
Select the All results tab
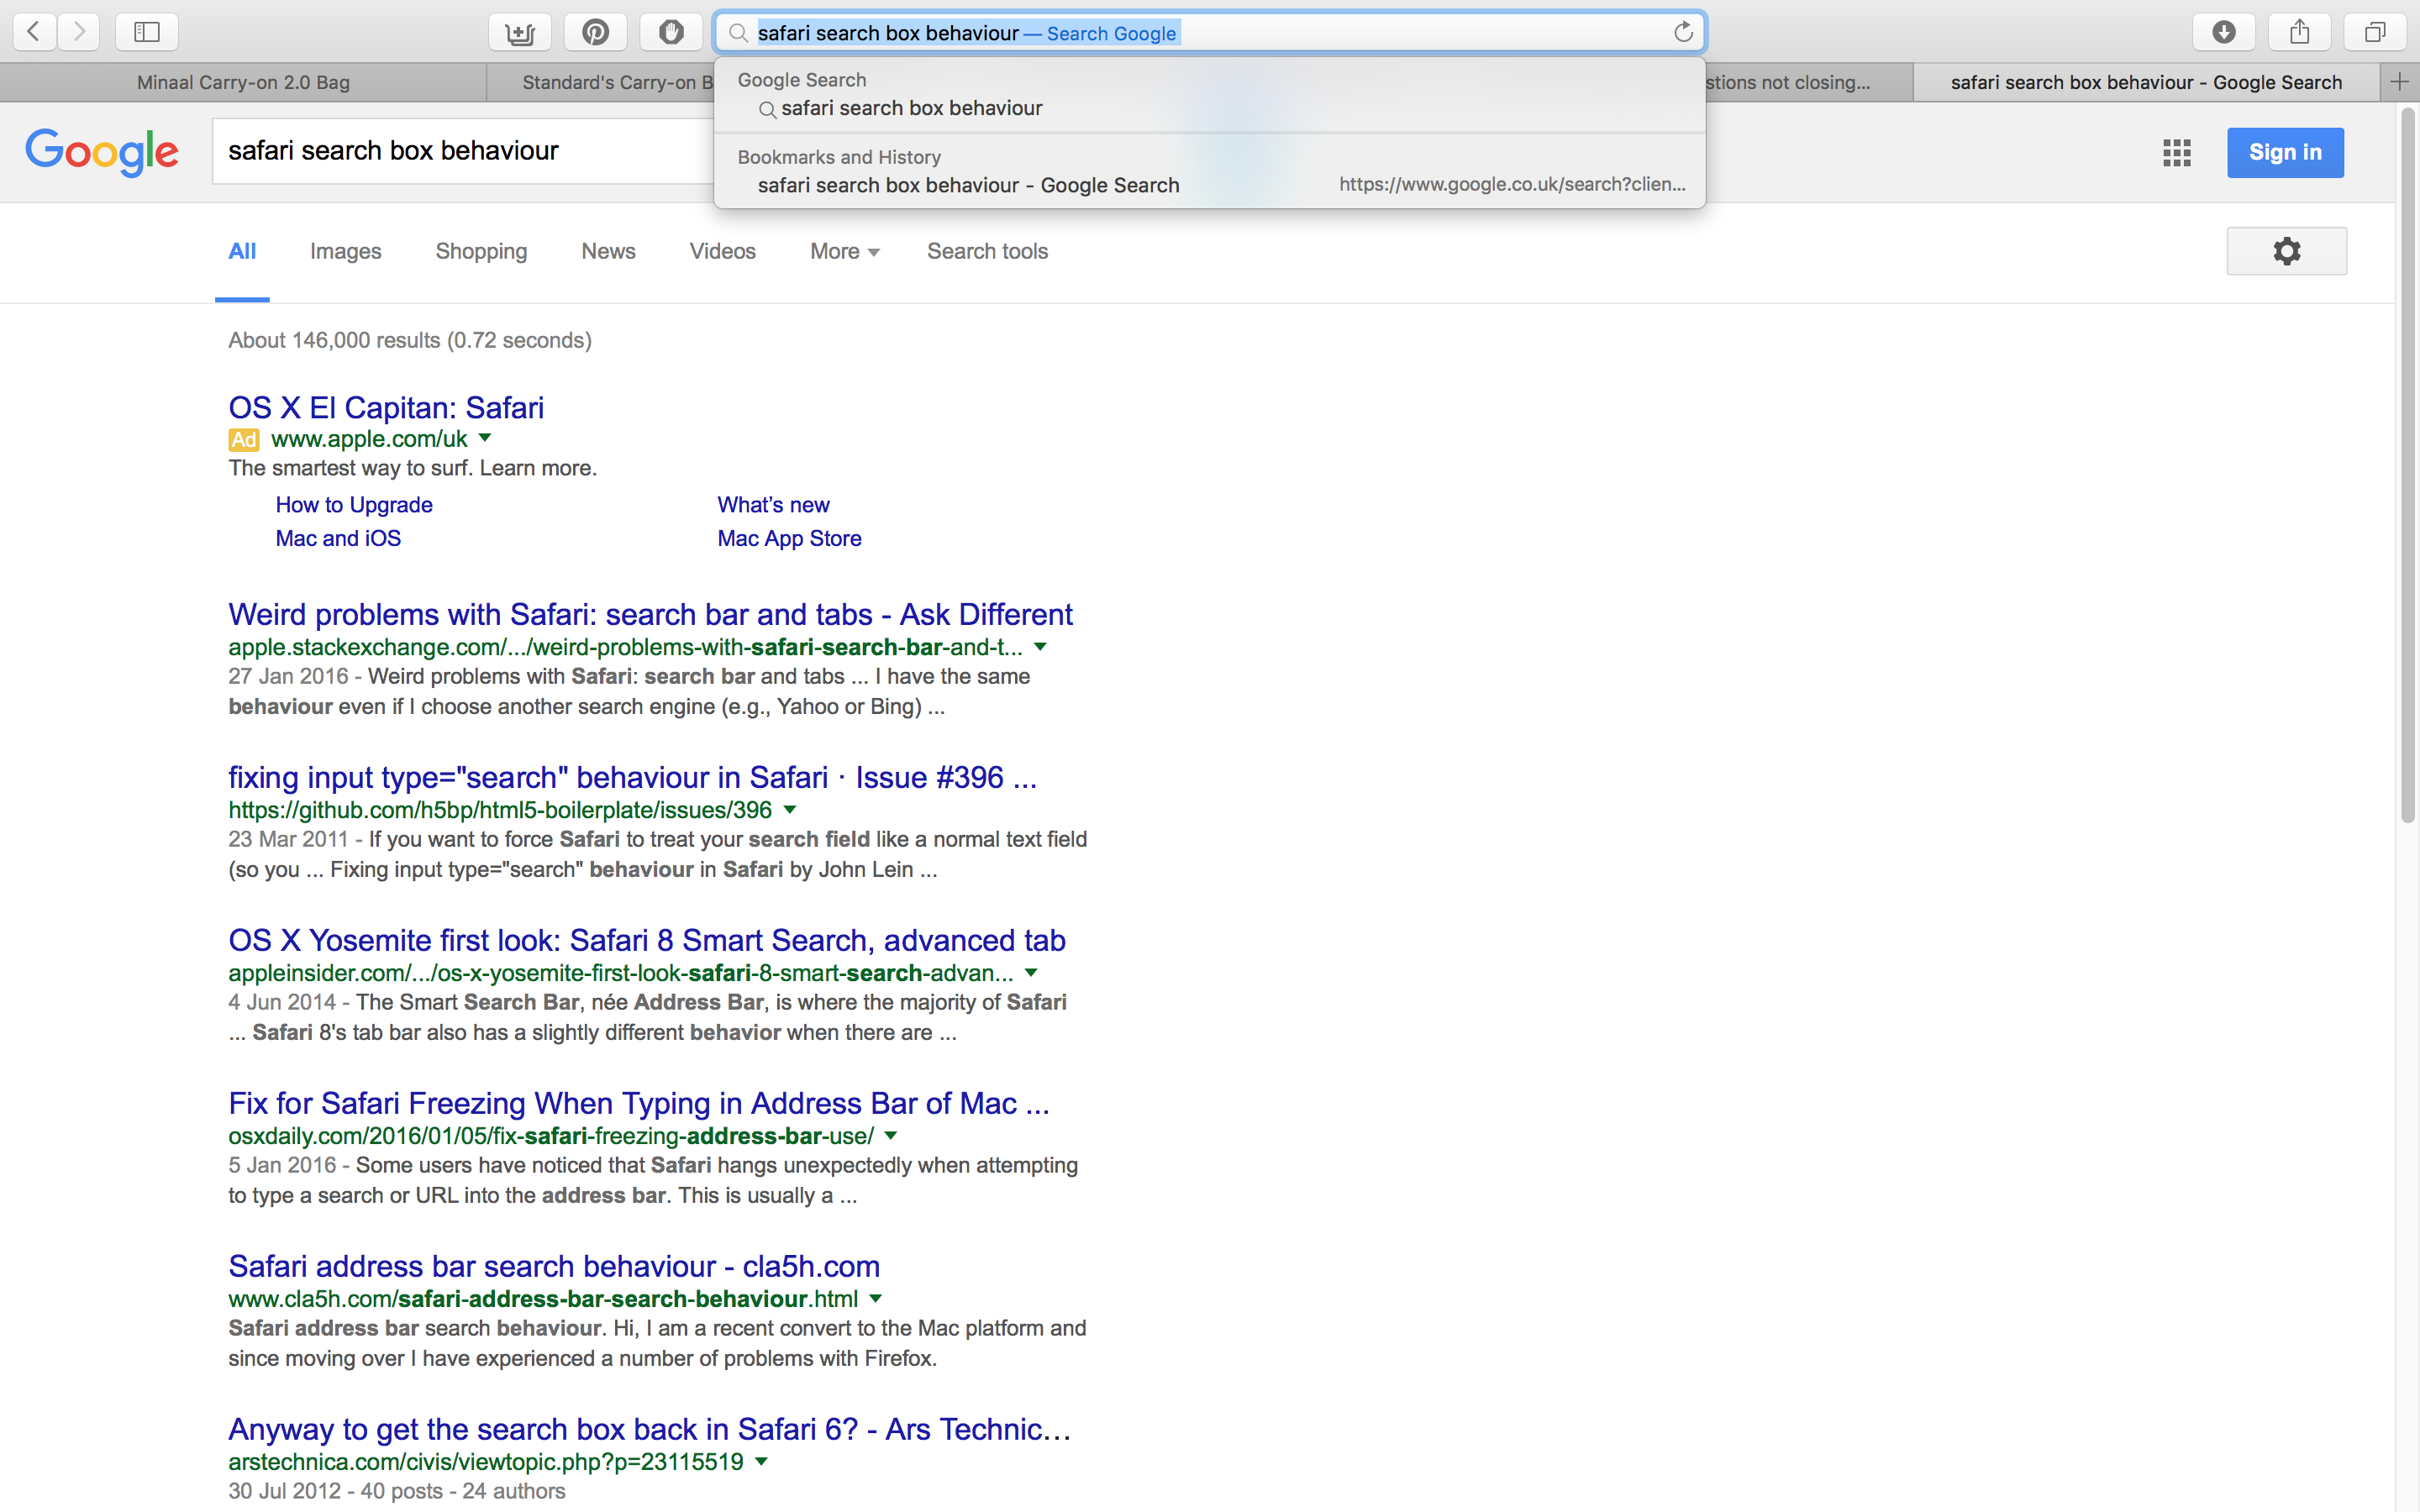click(x=242, y=251)
